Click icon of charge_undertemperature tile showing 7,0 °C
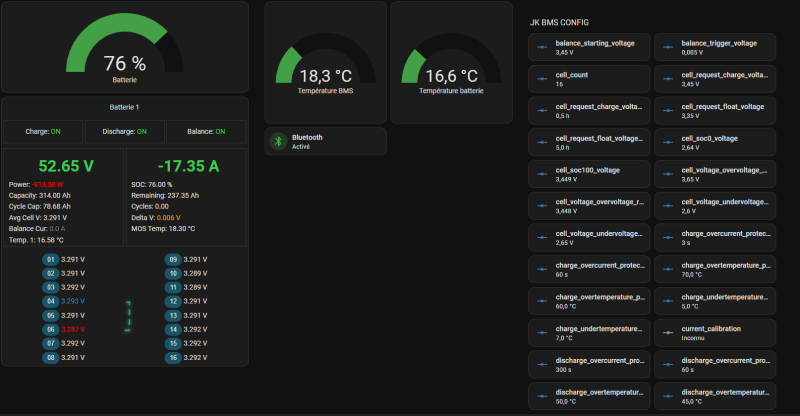The height and width of the screenshot is (416, 800). tap(542, 333)
